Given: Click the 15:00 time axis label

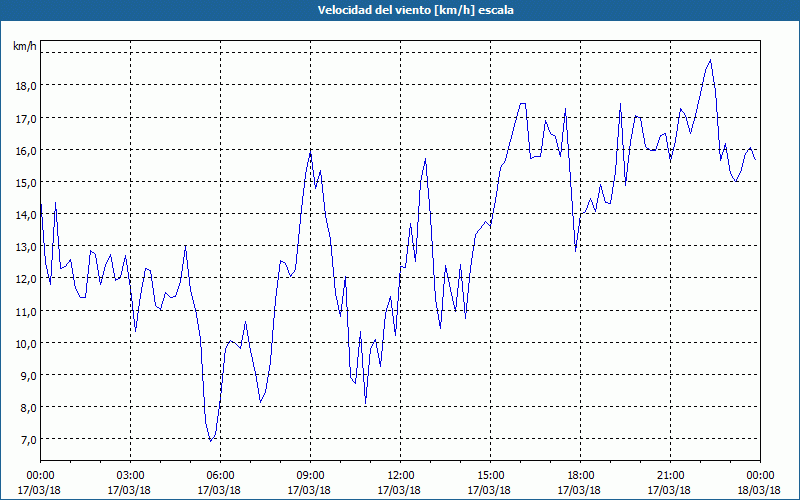Looking at the screenshot, I should point(490,476).
